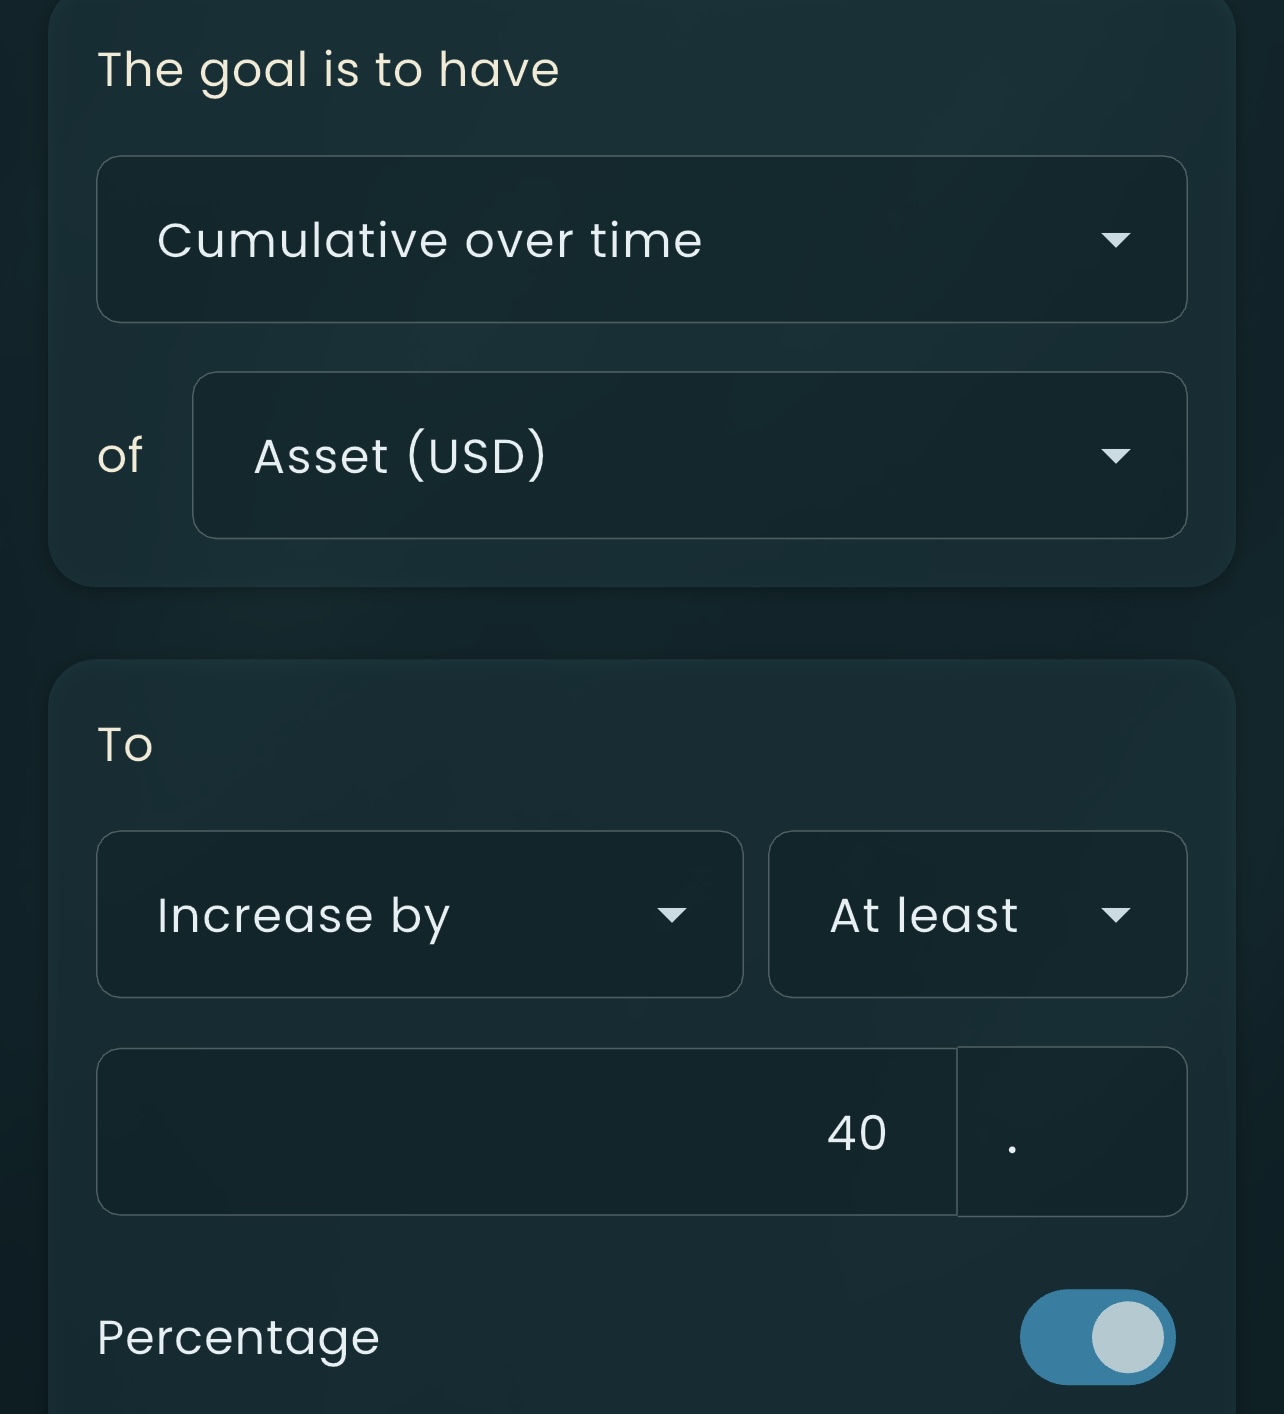Click the "of" label before Asset dropdown
Image resolution: width=1284 pixels, height=1414 pixels.
point(120,456)
